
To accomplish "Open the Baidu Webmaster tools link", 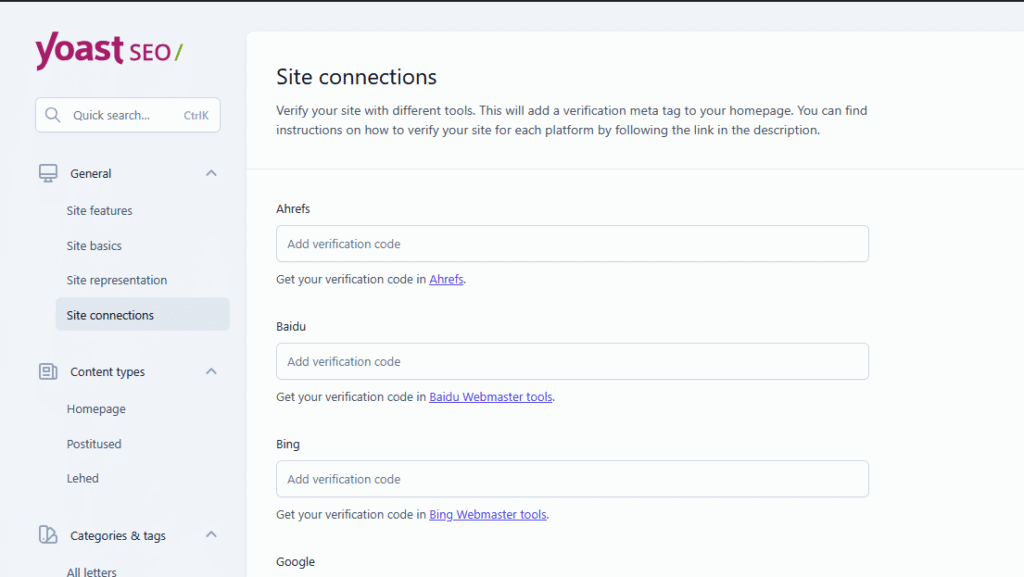I will pyautogui.click(x=490, y=397).
